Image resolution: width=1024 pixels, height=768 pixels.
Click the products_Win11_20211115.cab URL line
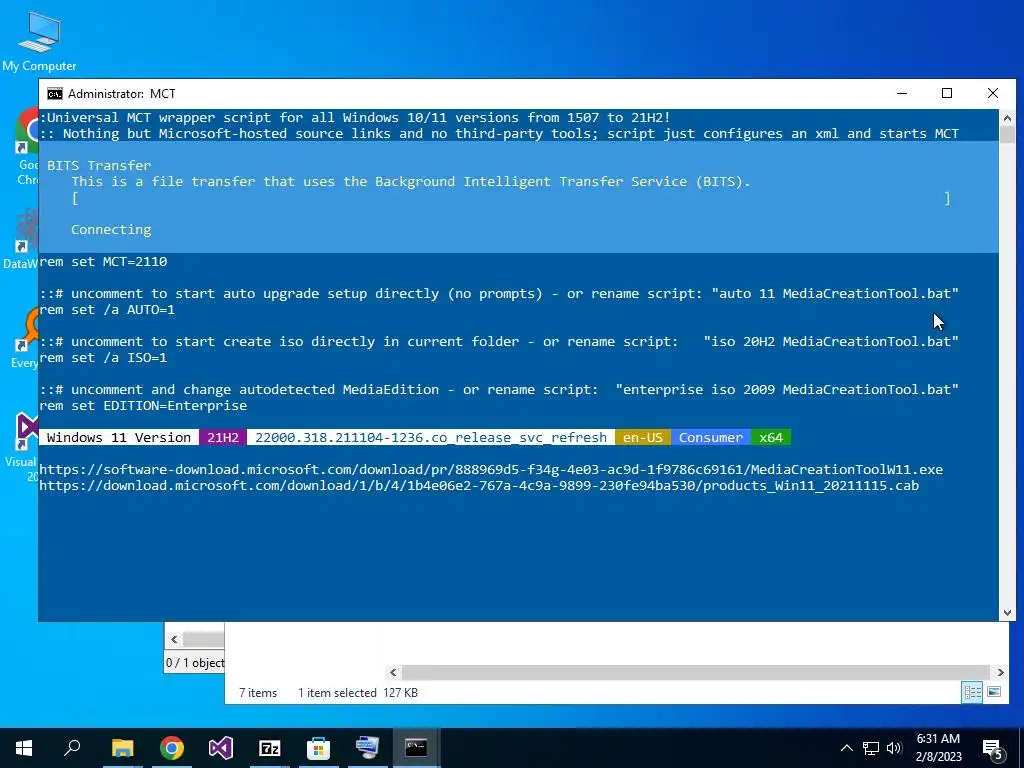coord(479,486)
